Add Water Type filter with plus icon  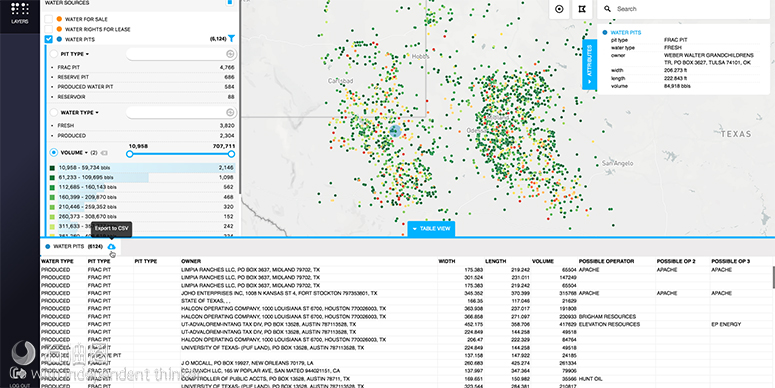tap(230, 113)
